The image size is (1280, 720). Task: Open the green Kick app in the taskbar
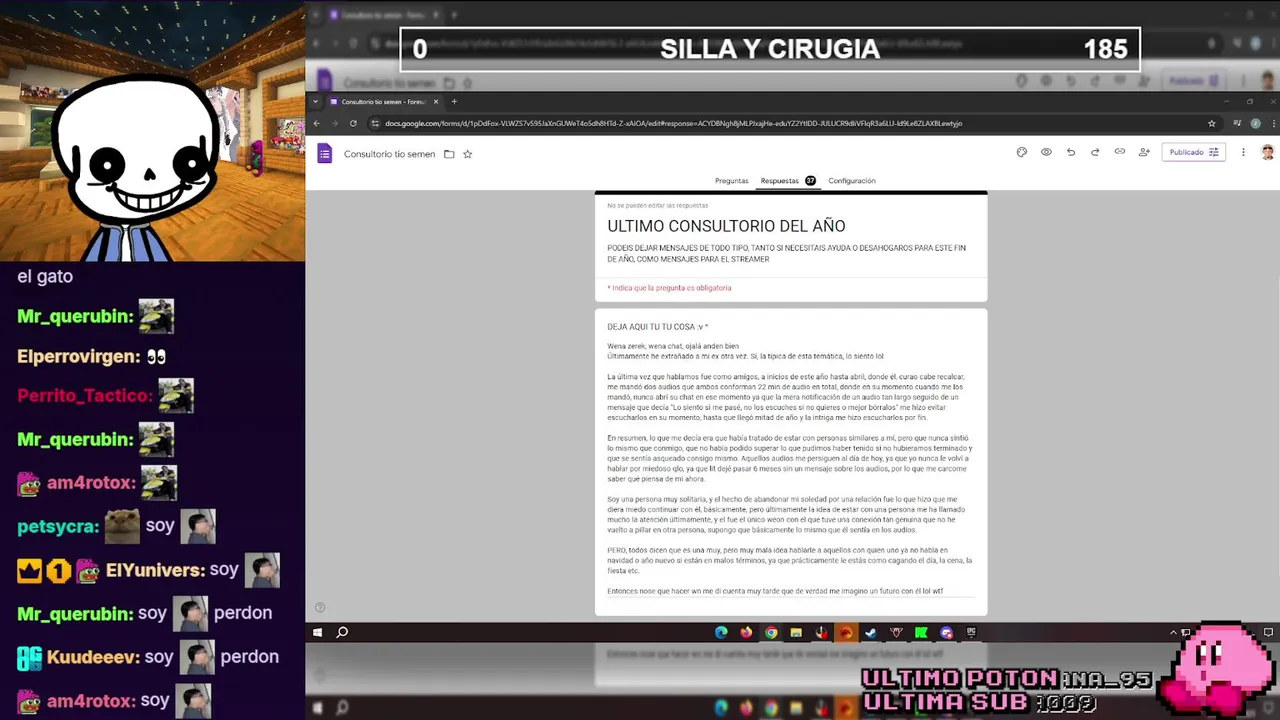coord(921,632)
